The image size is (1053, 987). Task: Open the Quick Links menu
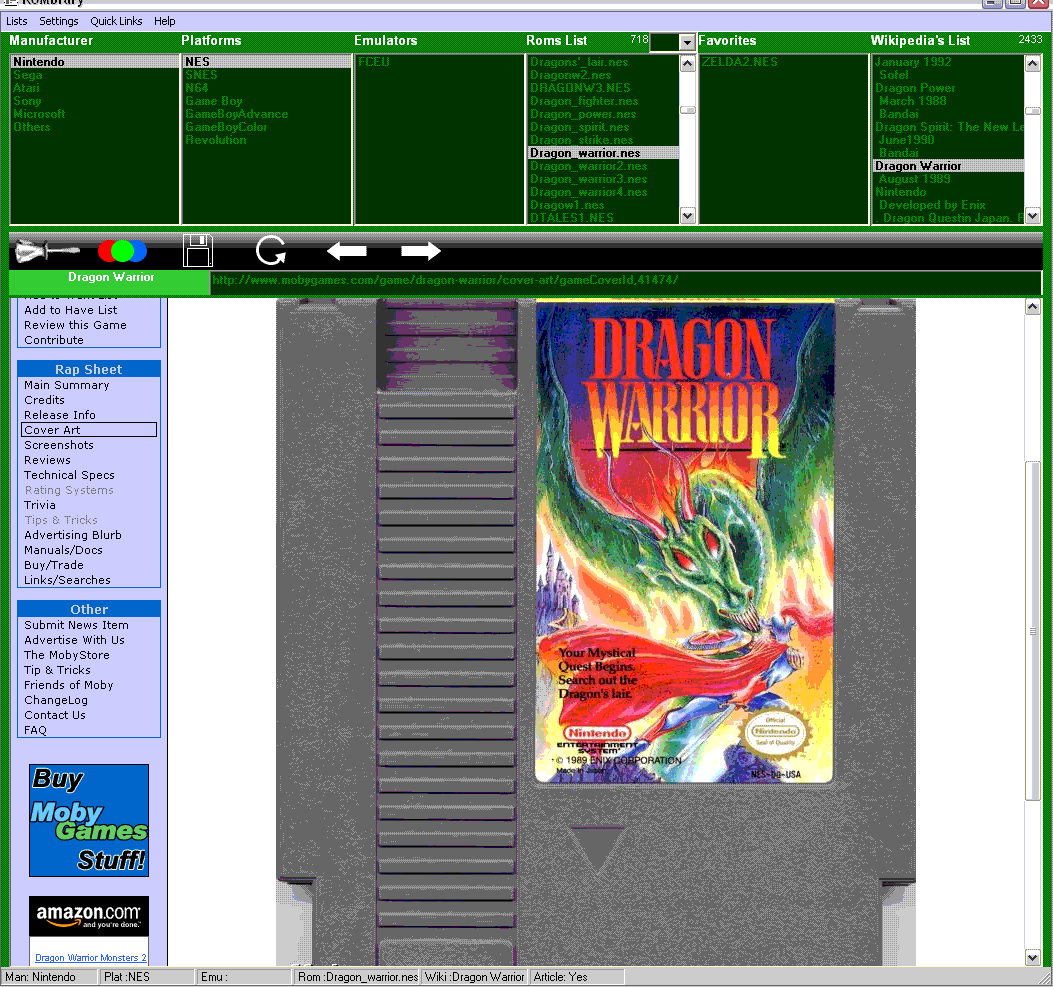click(116, 21)
